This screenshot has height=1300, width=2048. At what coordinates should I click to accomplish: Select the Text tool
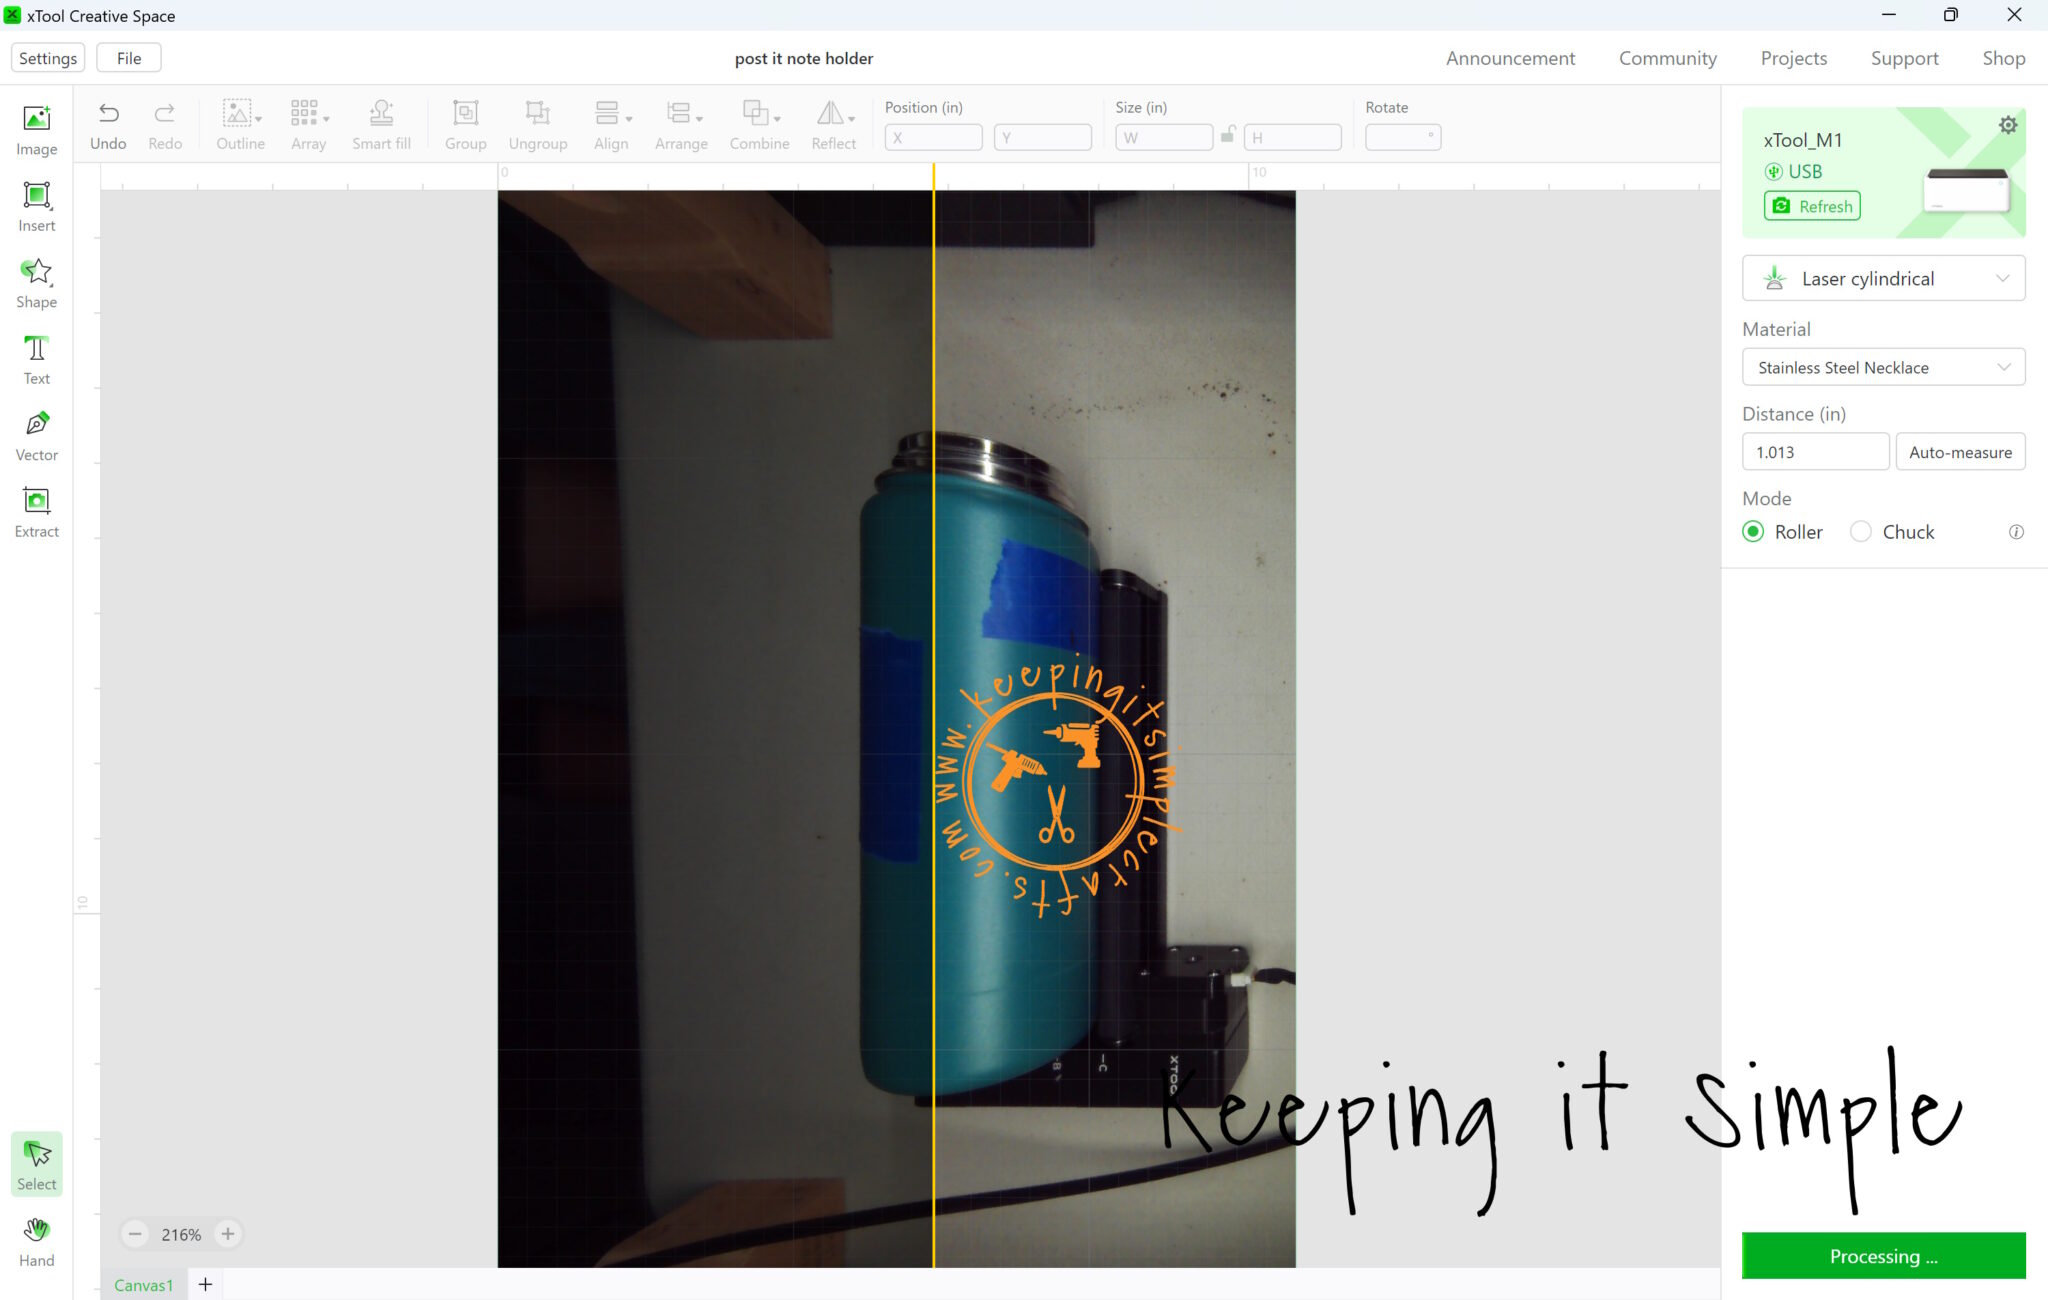37,360
